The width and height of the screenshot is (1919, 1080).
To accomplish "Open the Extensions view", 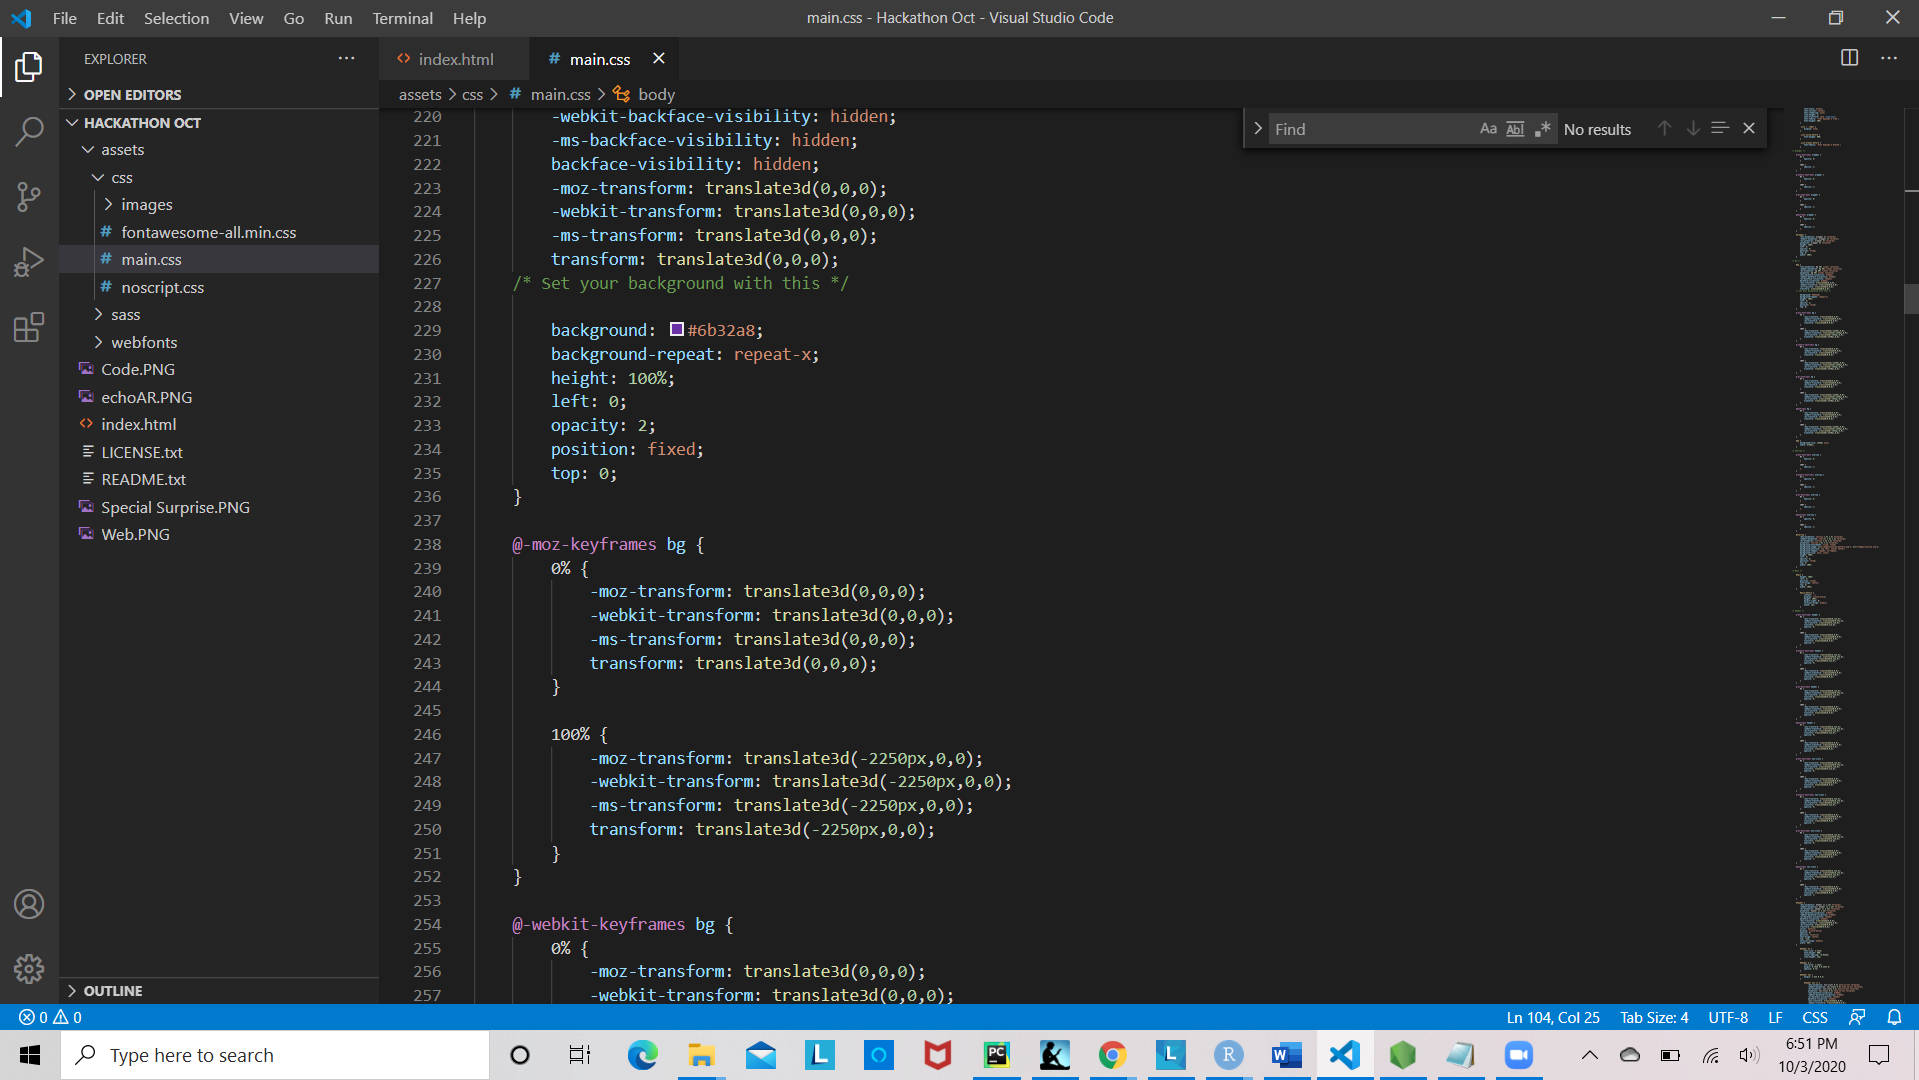I will (29, 327).
